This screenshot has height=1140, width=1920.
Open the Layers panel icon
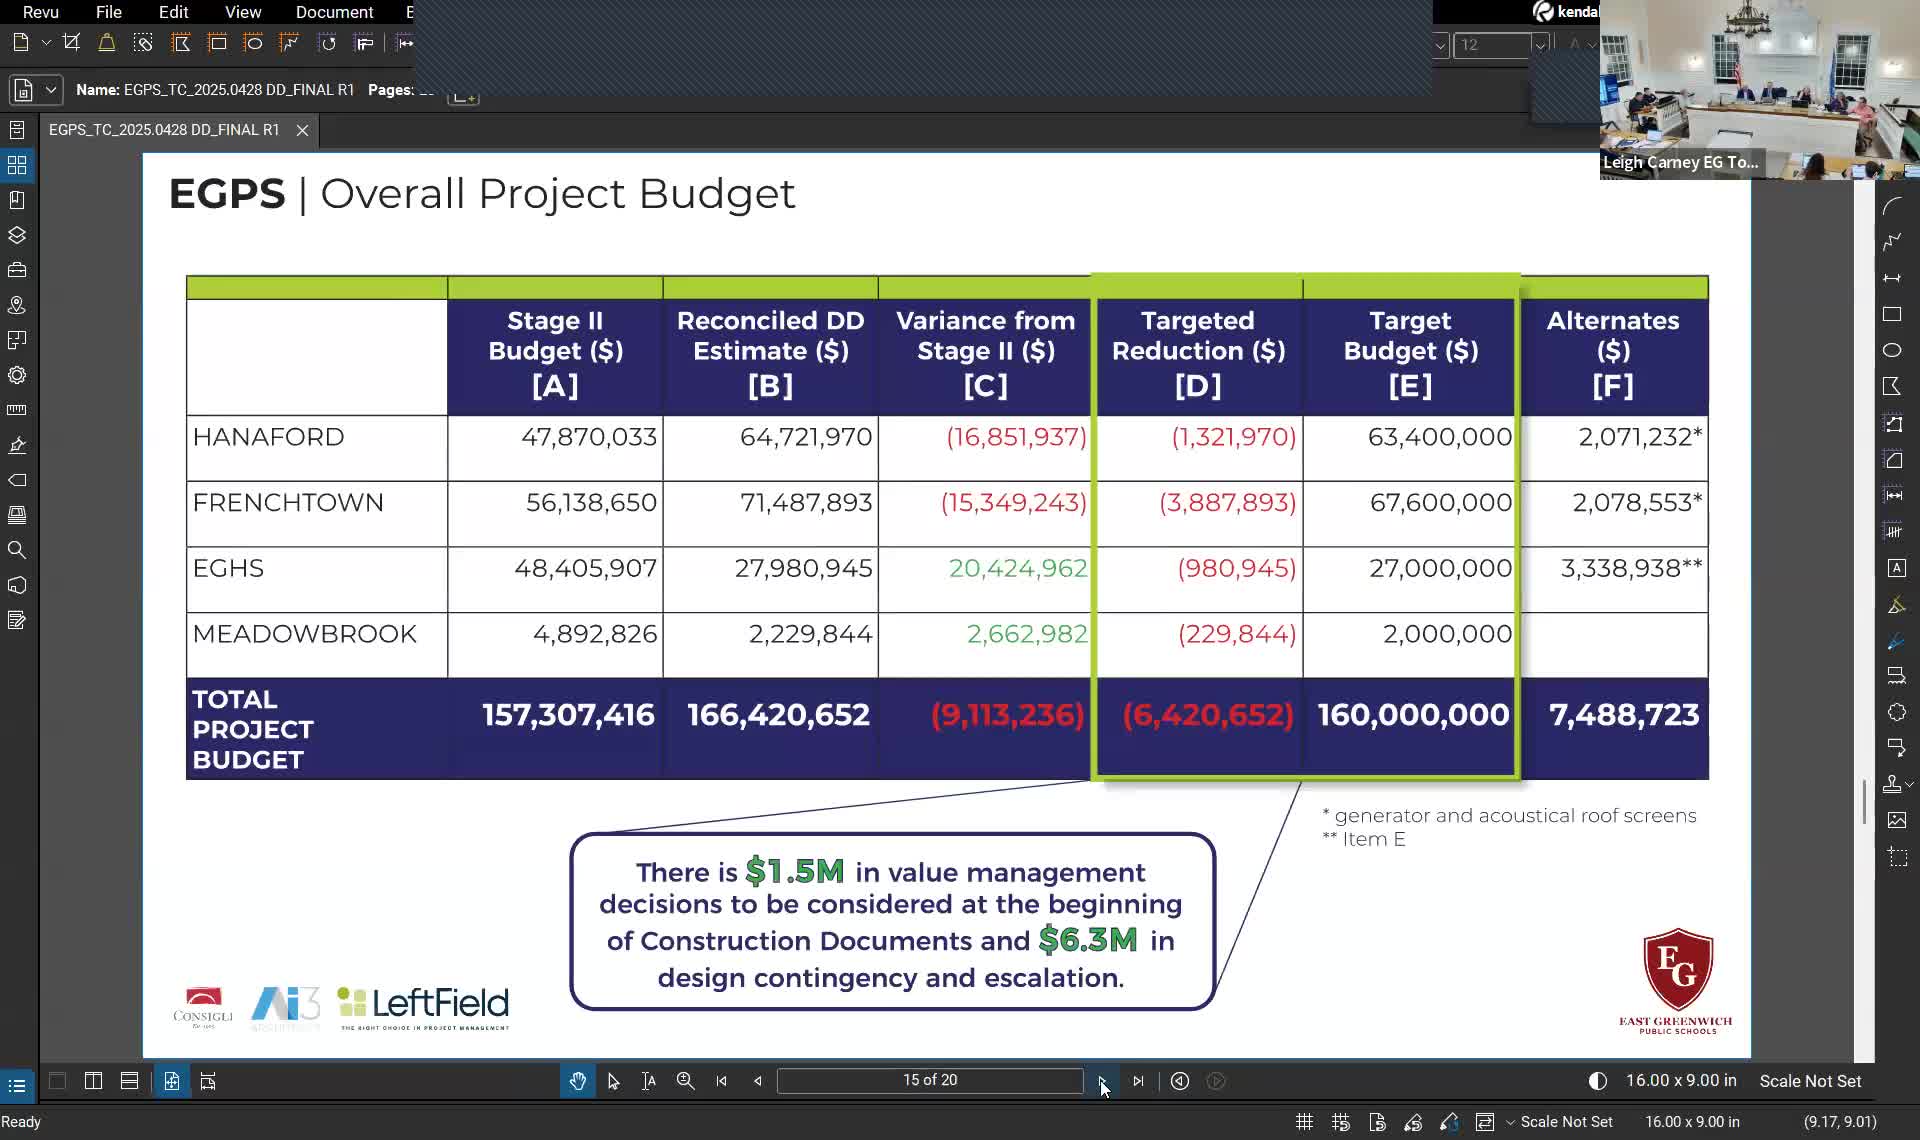[17, 235]
